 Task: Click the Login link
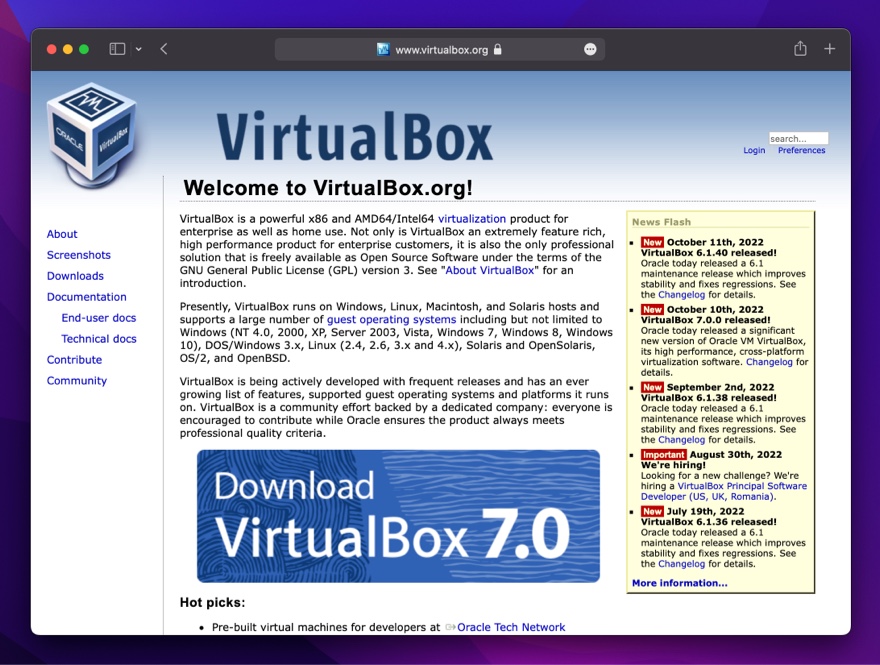754,150
